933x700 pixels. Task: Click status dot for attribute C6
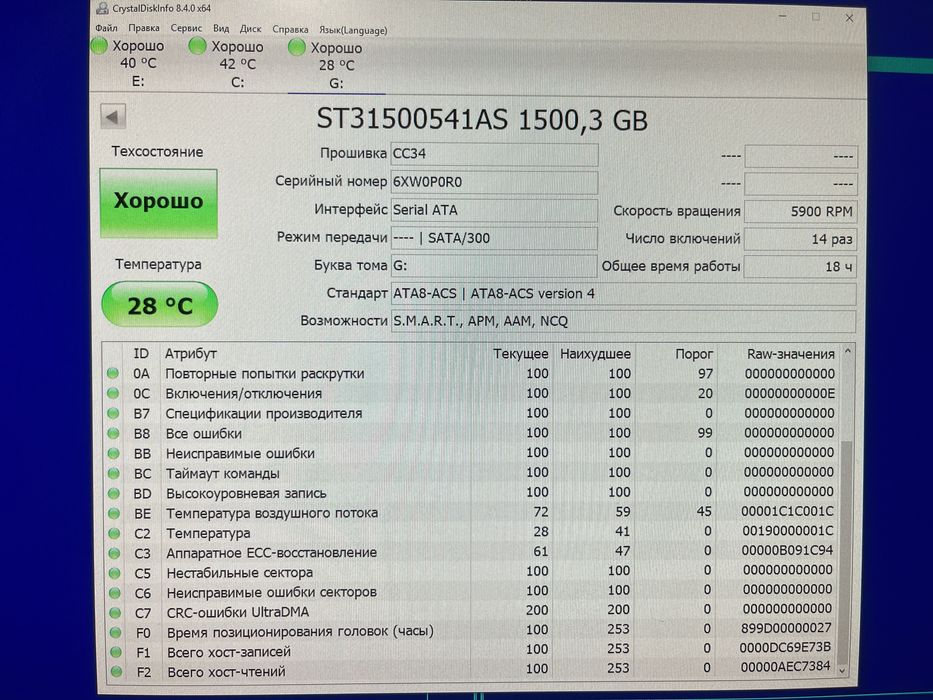(x=115, y=593)
